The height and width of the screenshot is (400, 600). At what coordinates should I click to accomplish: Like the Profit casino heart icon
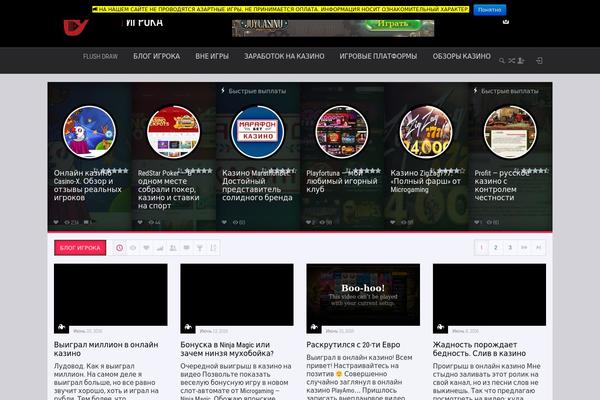click(477, 222)
